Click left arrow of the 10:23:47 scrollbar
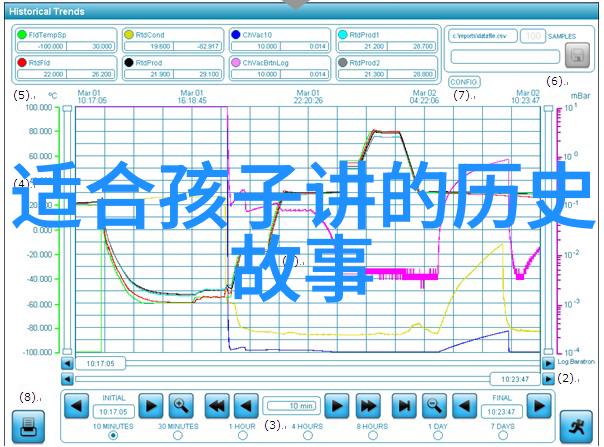Screen dimensions: 604x447 point(67,379)
